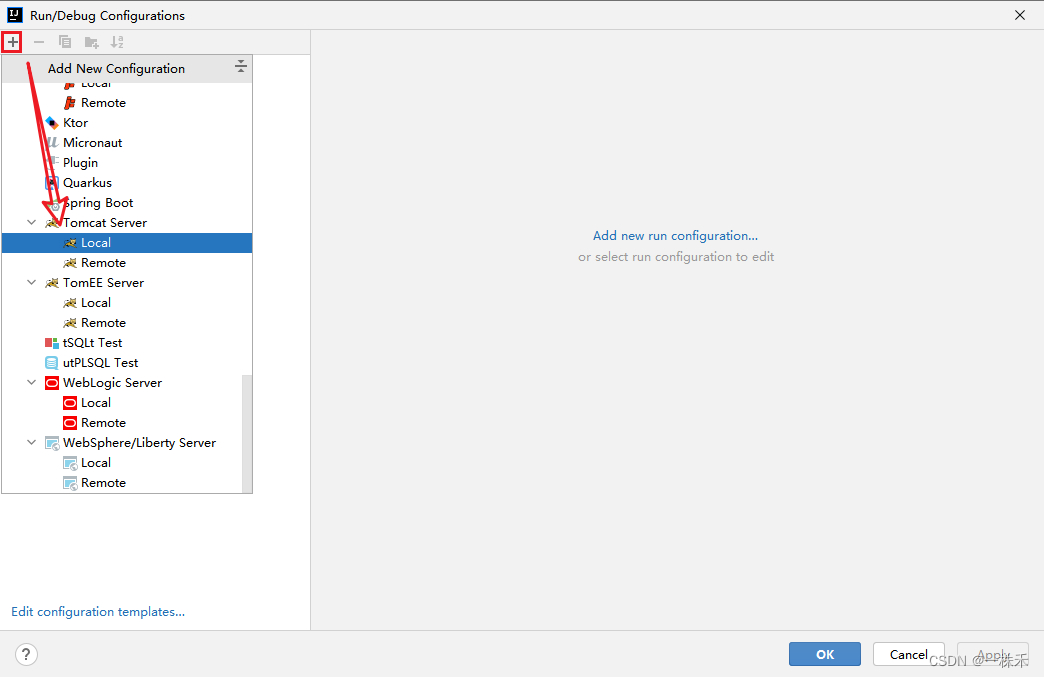Viewport: 1044px width, 677px height.
Task: Click the WebLogic Server red icon
Action: click(52, 383)
